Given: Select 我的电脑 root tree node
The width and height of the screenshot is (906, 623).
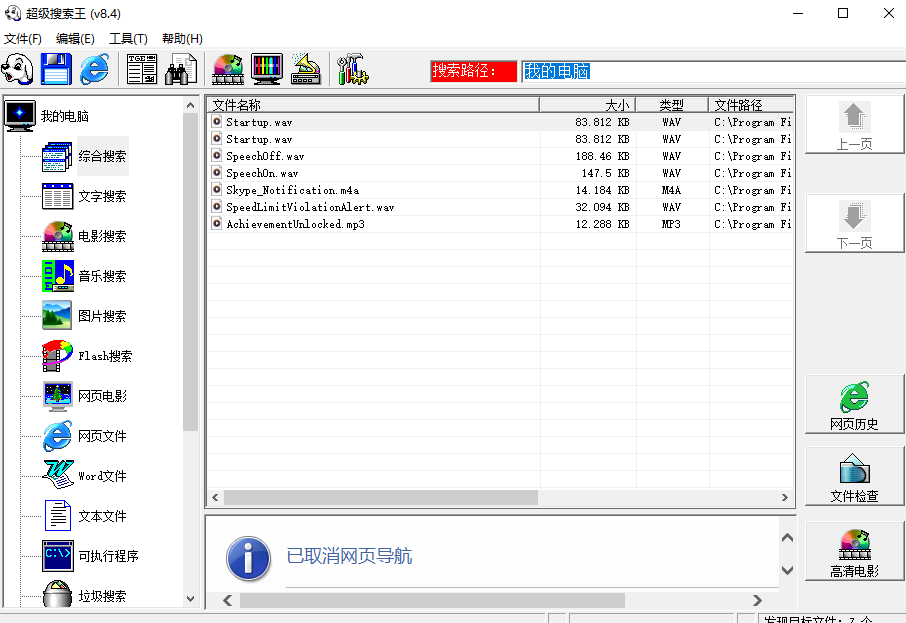Looking at the screenshot, I should tap(65, 116).
